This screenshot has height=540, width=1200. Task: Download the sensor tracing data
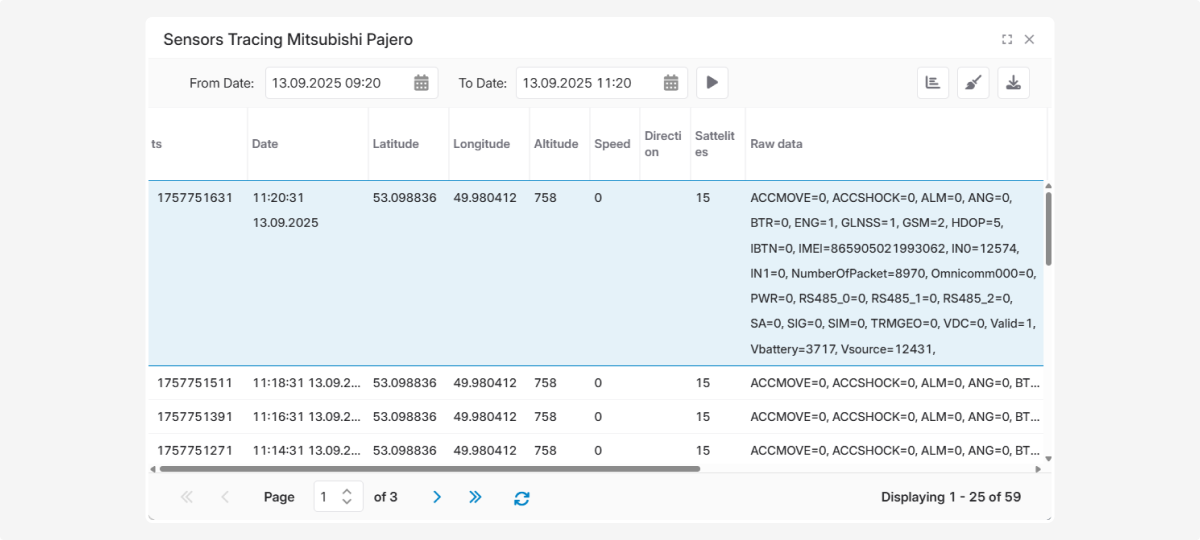pyautogui.click(x=1013, y=83)
